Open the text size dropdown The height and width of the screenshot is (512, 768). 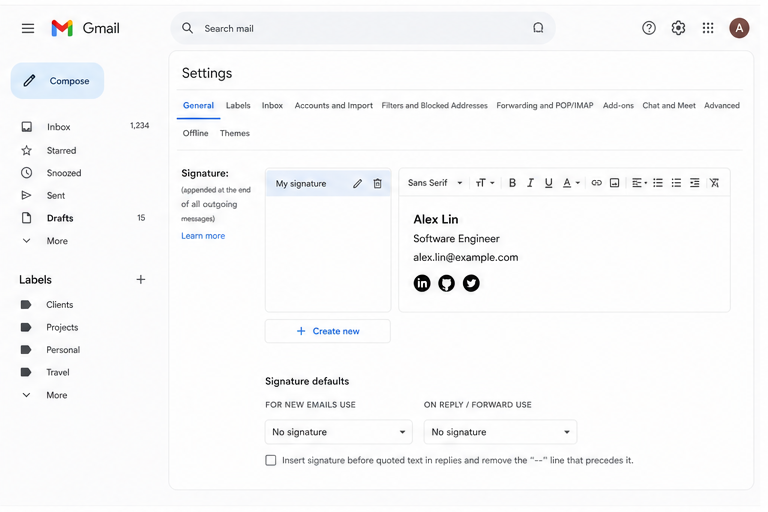tap(485, 183)
